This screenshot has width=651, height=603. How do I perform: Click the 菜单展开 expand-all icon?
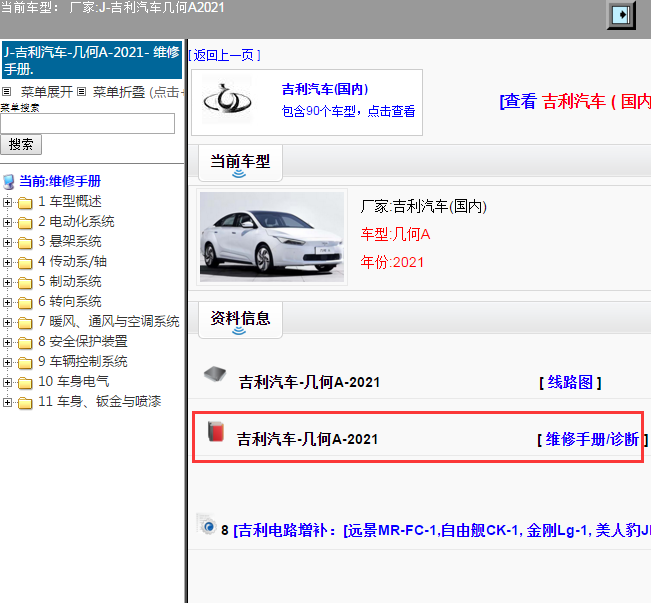click(7, 91)
